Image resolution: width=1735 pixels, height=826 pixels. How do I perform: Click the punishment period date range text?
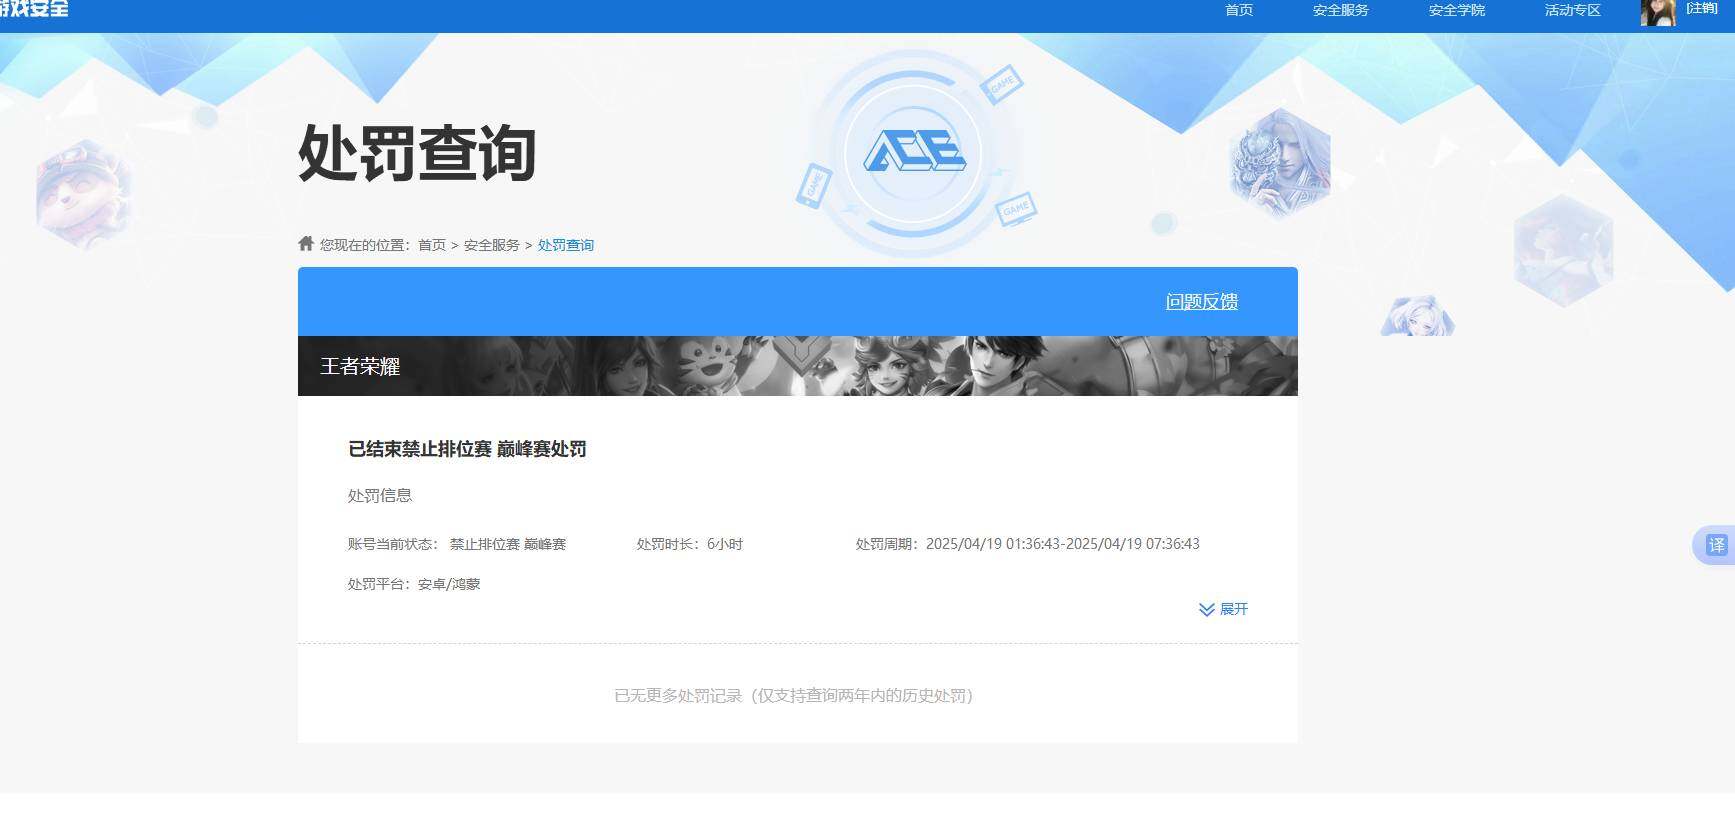[x=1028, y=544]
